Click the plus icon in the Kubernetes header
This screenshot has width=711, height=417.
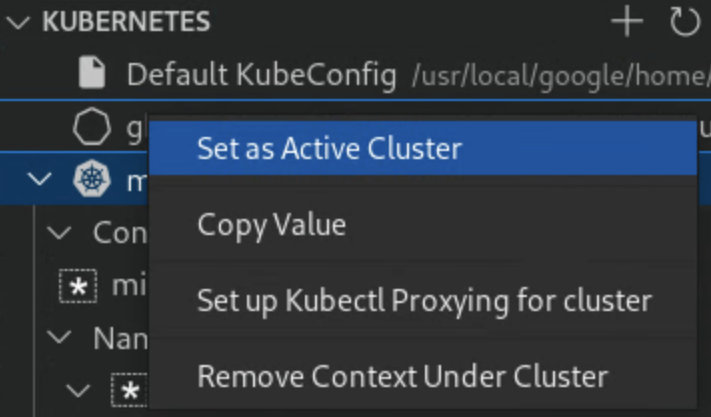[627, 22]
